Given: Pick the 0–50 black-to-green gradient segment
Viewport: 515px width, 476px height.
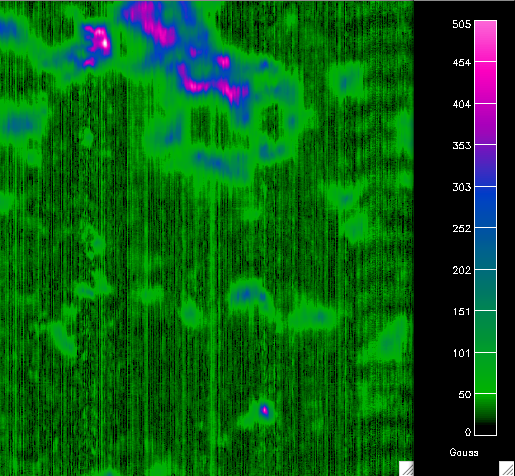Looking at the screenshot, I should click(x=485, y=415).
